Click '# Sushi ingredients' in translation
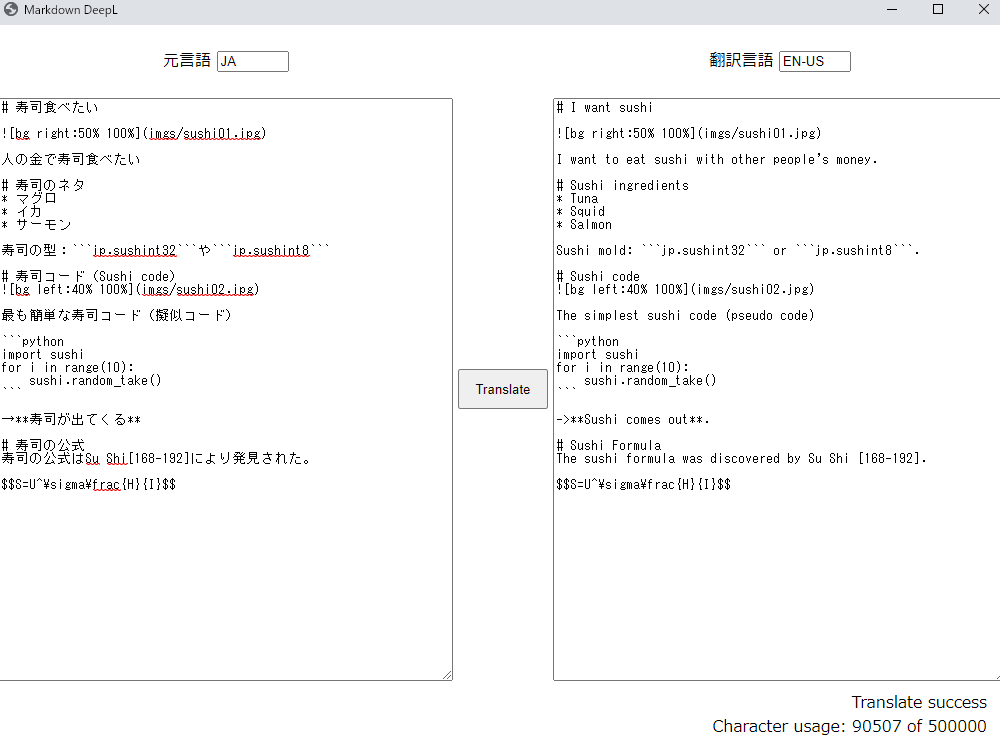 click(x=622, y=185)
